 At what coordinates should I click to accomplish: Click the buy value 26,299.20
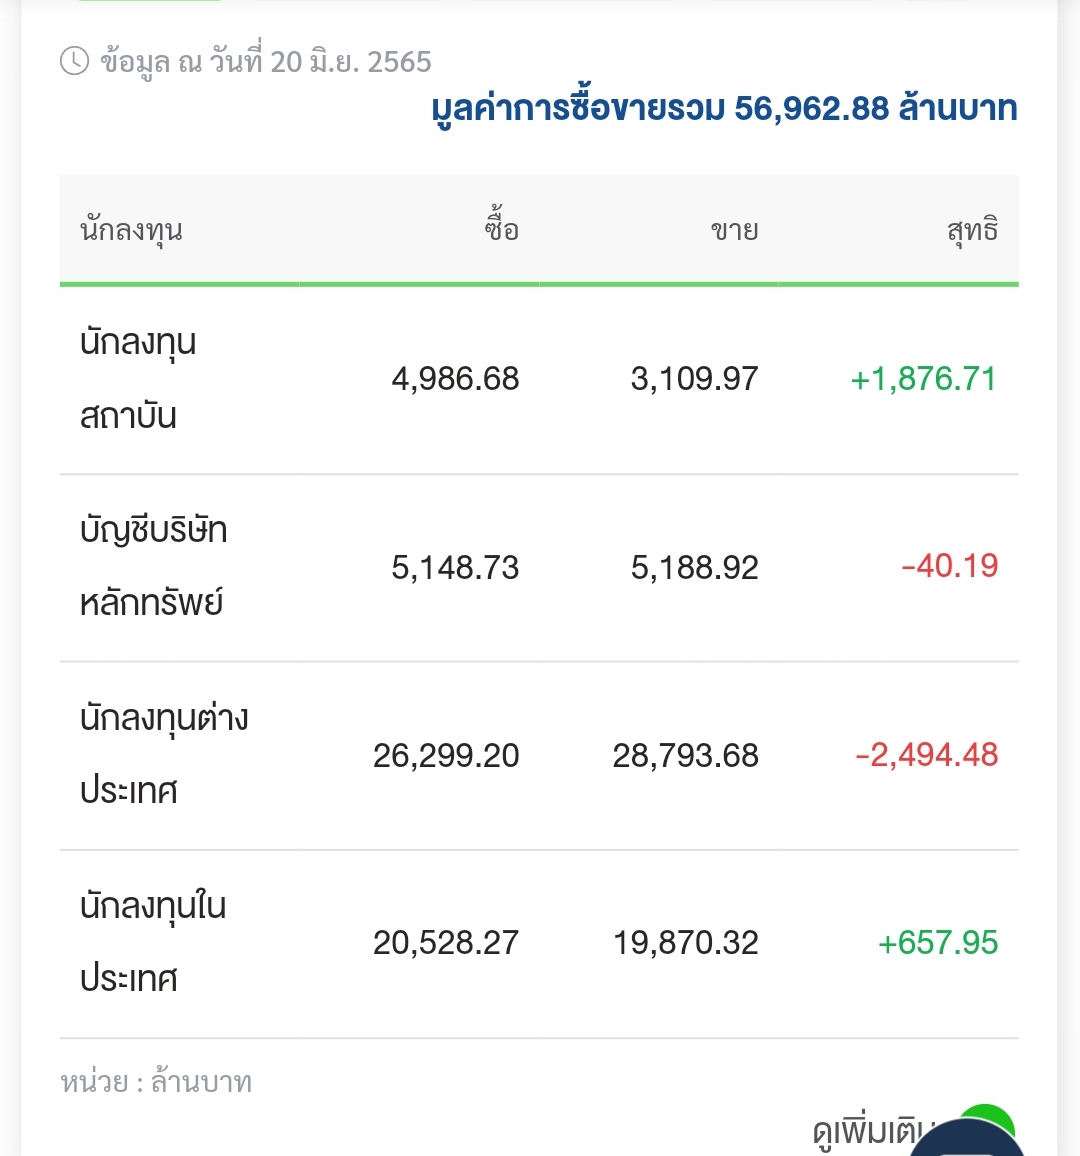[x=446, y=755]
